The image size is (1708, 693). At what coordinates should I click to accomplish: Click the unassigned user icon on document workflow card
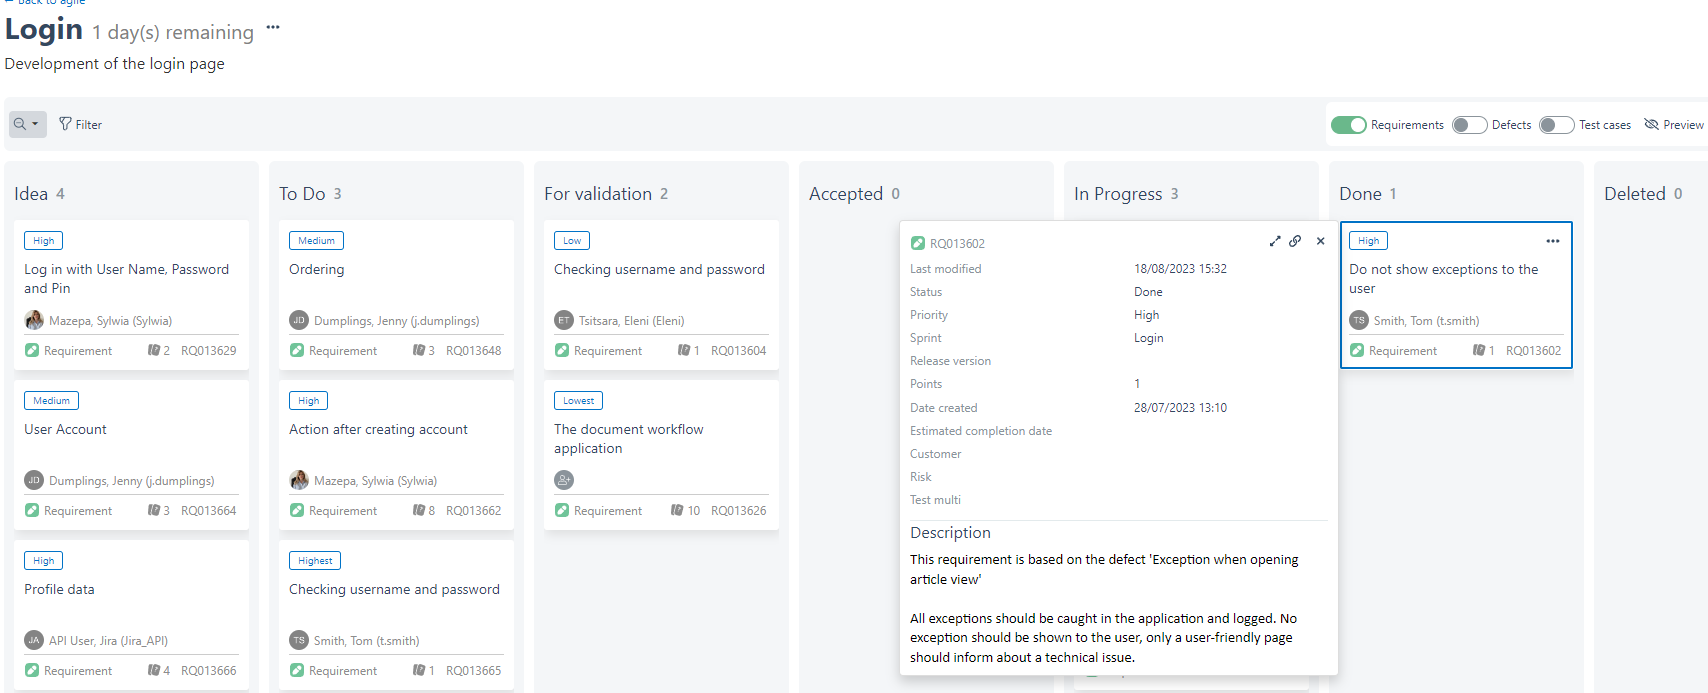coord(564,480)
